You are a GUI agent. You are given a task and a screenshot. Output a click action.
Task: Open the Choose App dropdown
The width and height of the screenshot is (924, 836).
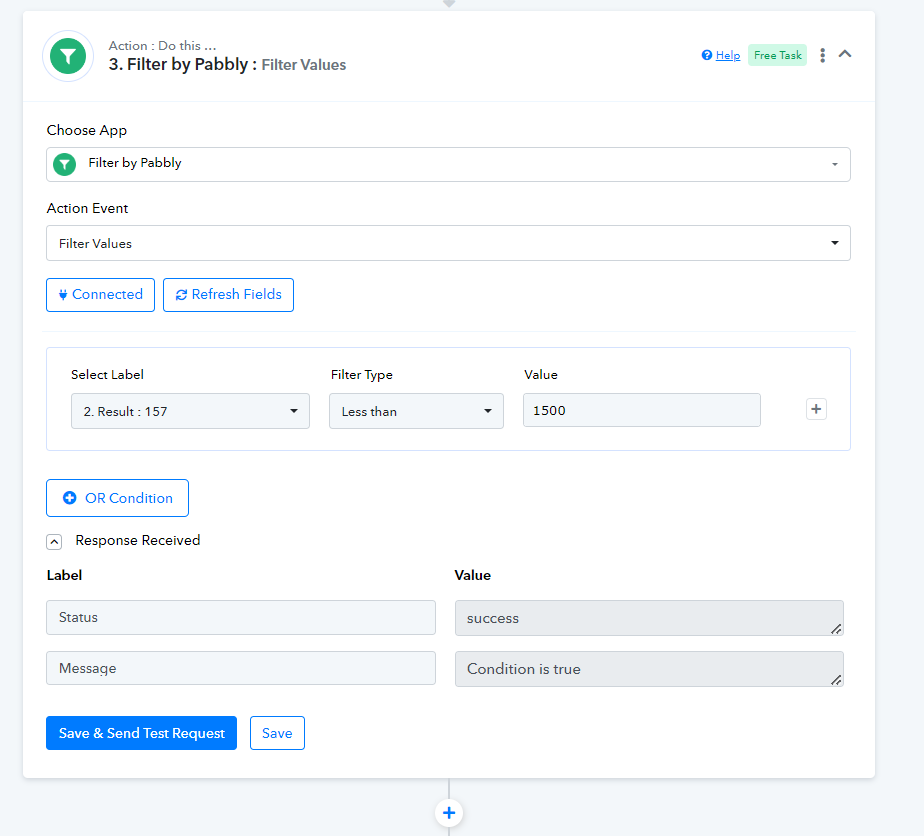[448, 164]
